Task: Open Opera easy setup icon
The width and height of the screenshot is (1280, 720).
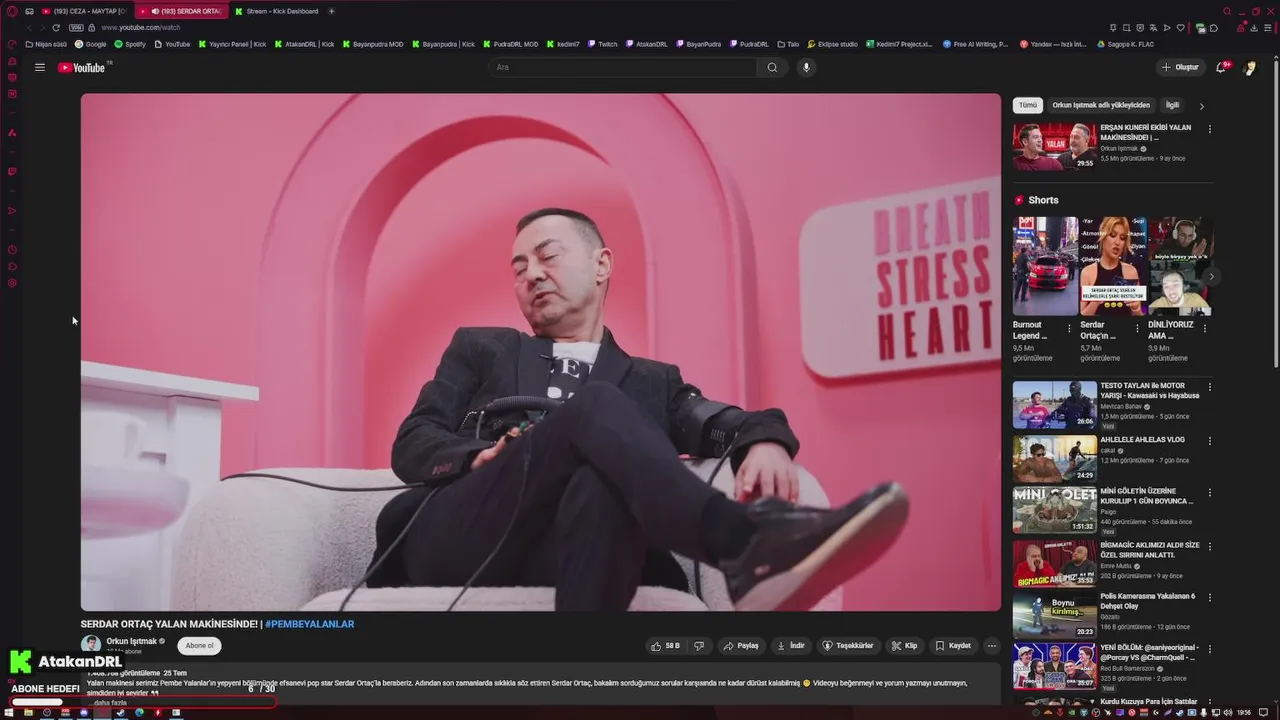Action: [1270, 28]
